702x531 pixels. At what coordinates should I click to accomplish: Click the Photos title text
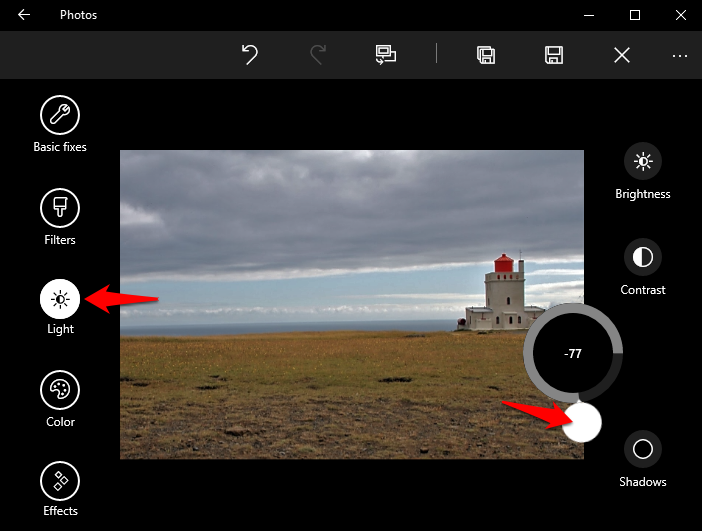click(x=78, y=15)
